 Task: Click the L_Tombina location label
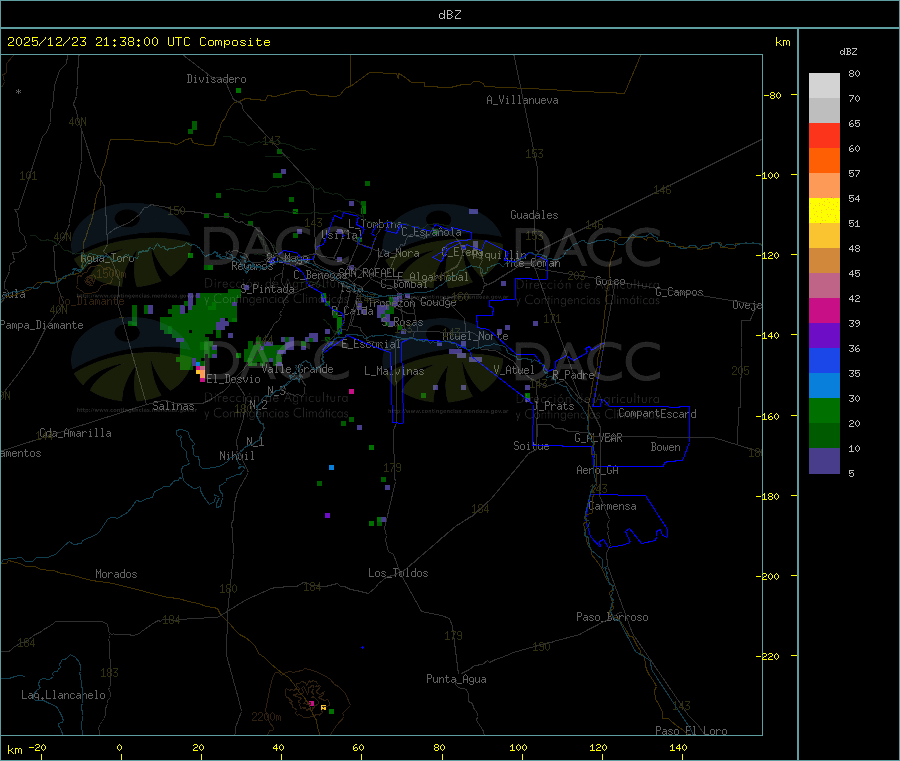pos(375,224)
